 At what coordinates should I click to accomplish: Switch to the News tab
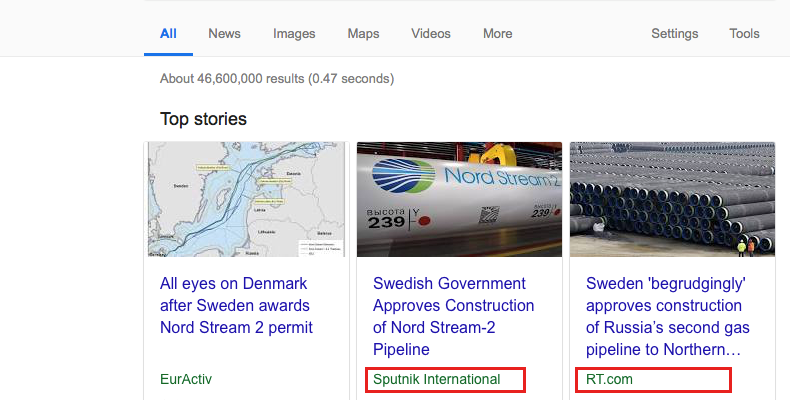(224, 34)
